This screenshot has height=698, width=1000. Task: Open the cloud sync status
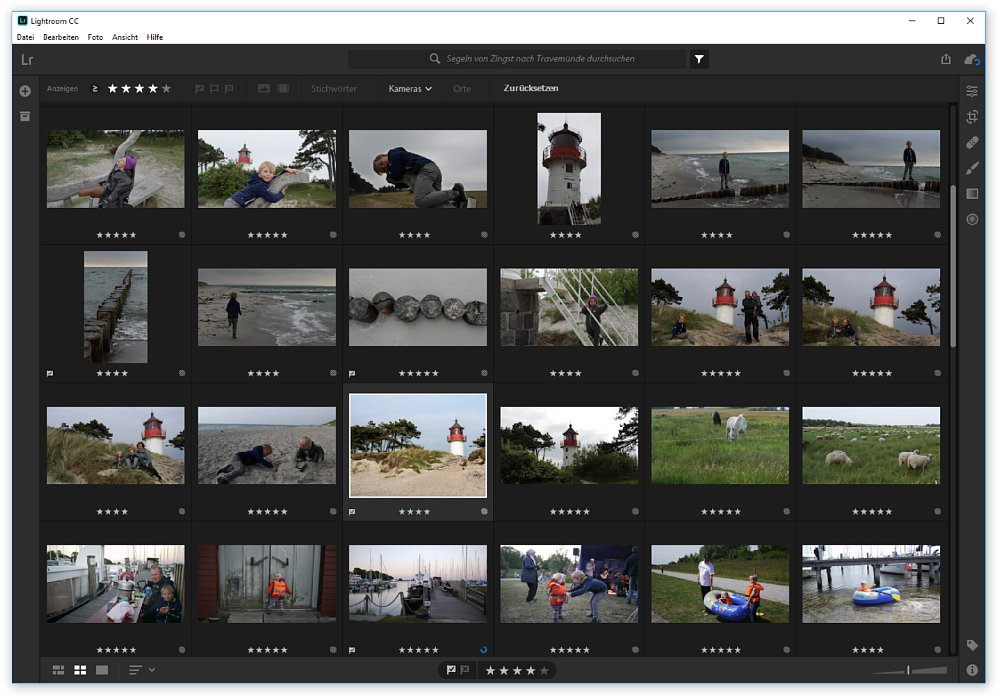(971, 60)
